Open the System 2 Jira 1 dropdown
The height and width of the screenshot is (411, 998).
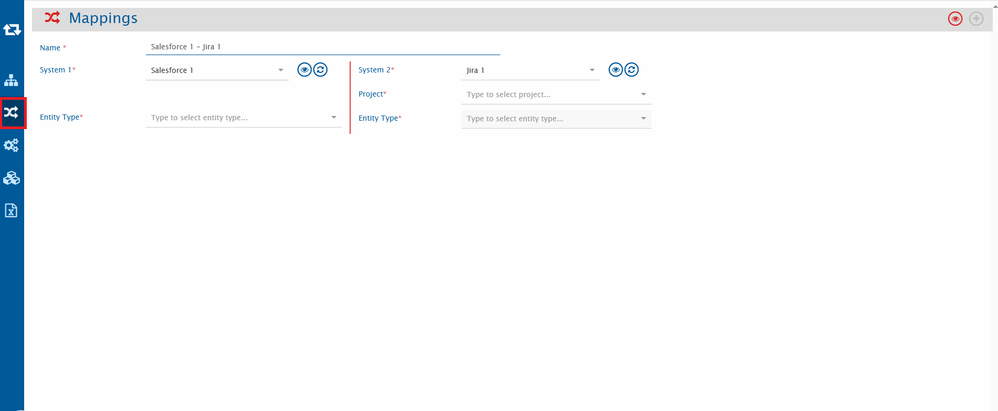pos(530,71)
